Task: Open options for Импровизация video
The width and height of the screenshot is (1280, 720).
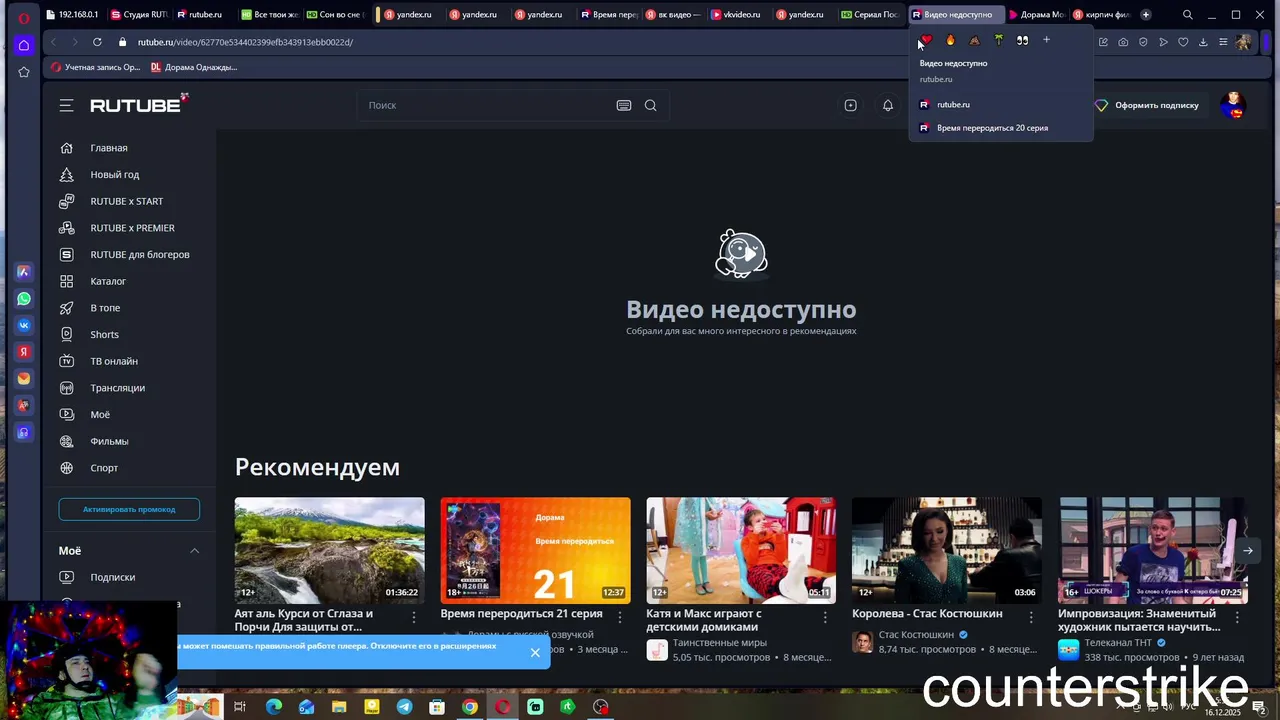Action: point(1237,617)
